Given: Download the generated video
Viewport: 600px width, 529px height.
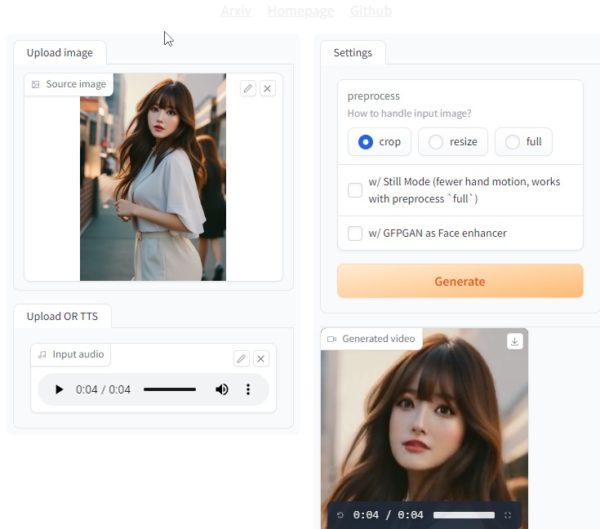Looking at the screenshot, I should [515, 341].
